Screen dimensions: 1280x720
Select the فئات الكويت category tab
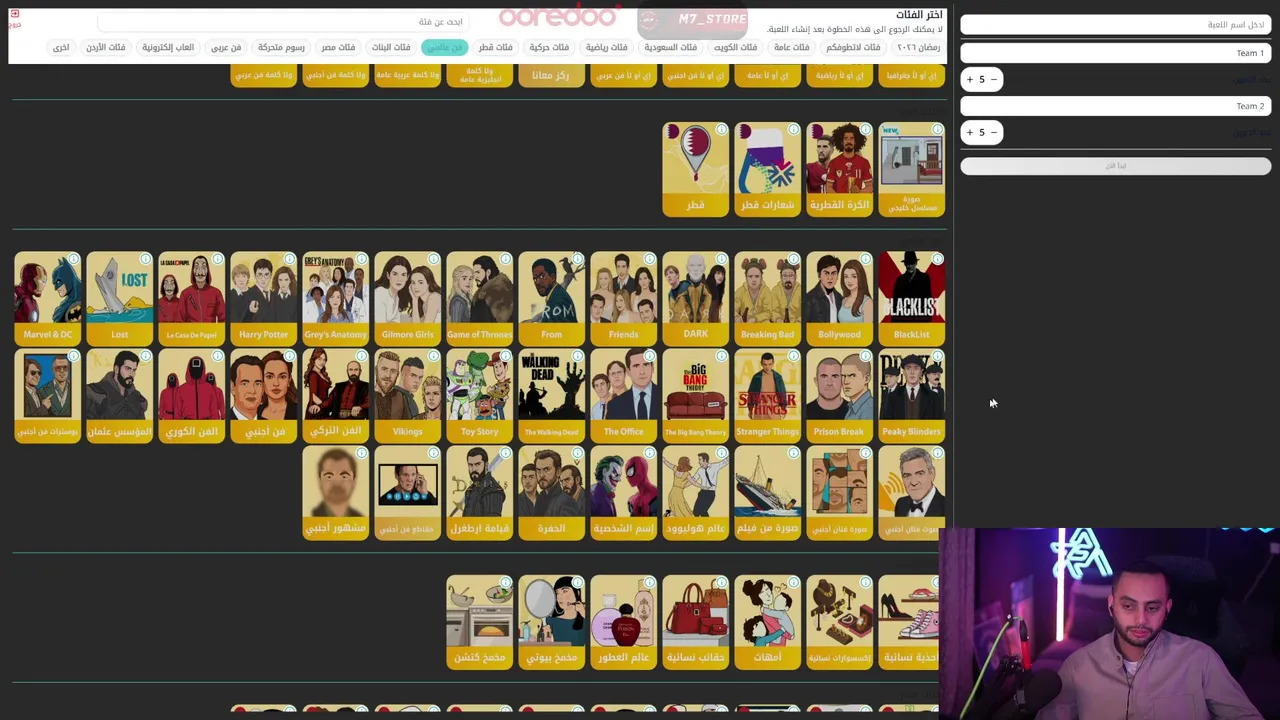click(x=735, y=47)
